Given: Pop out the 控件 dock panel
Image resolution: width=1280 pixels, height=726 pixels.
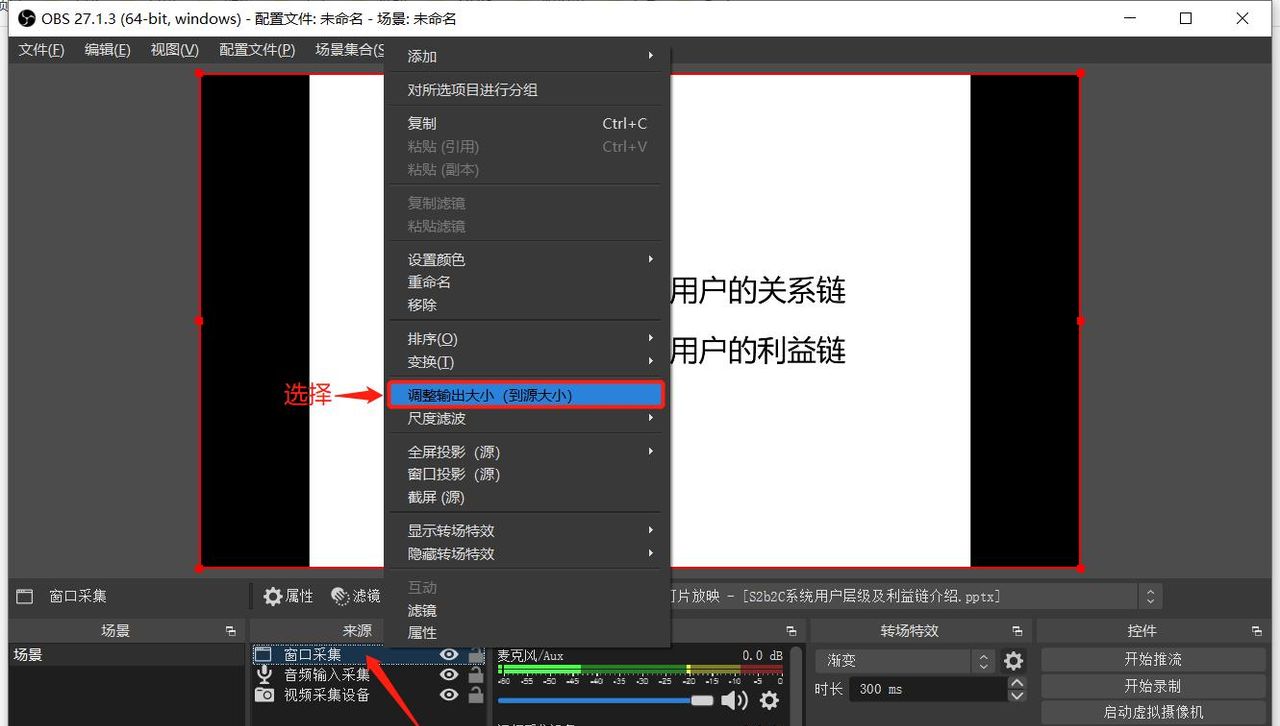Looking at the screenshot, I should 1257,632.
